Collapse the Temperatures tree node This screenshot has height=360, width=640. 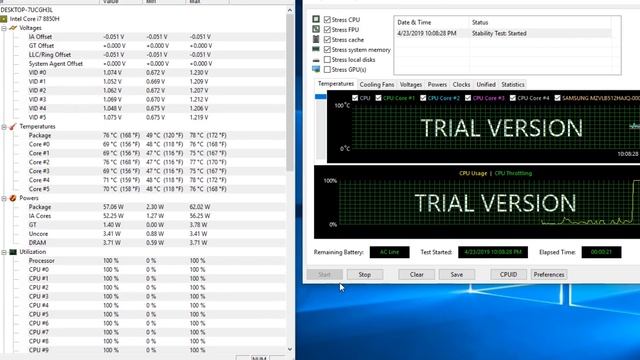pyautogui.click(x=4, y=127)
